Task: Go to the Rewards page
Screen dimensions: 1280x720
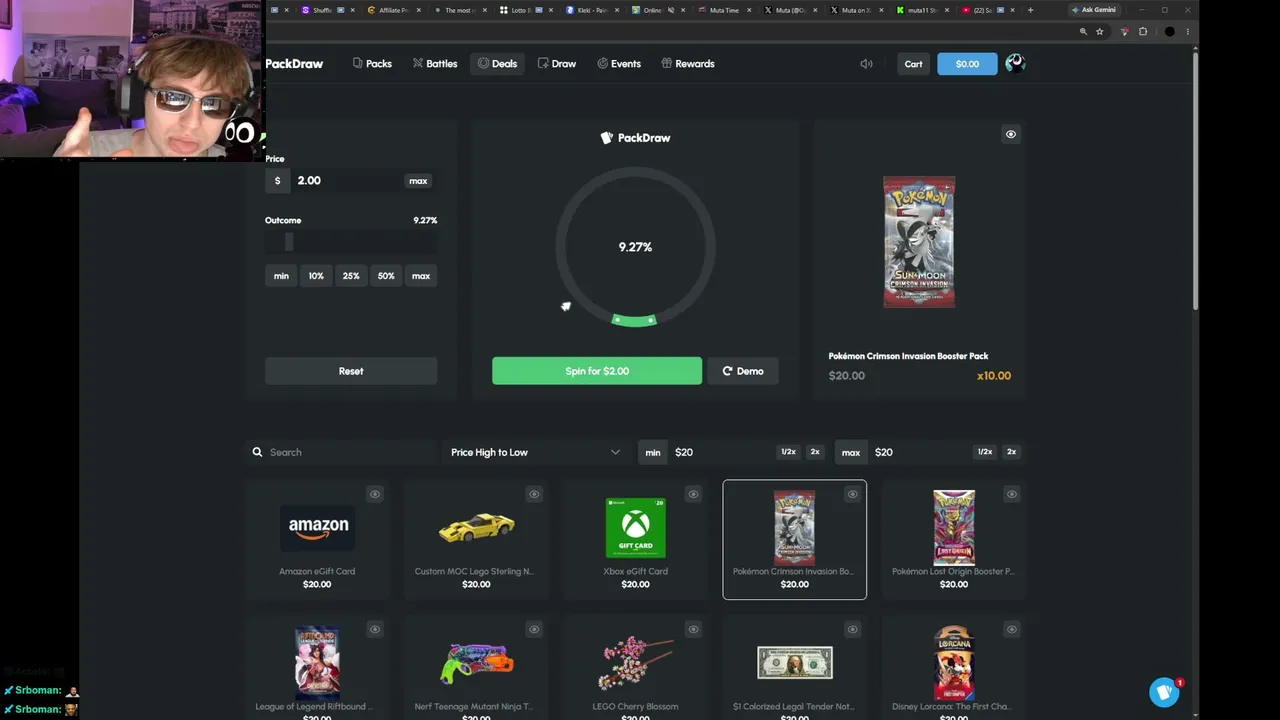Action: pos(688,64)
